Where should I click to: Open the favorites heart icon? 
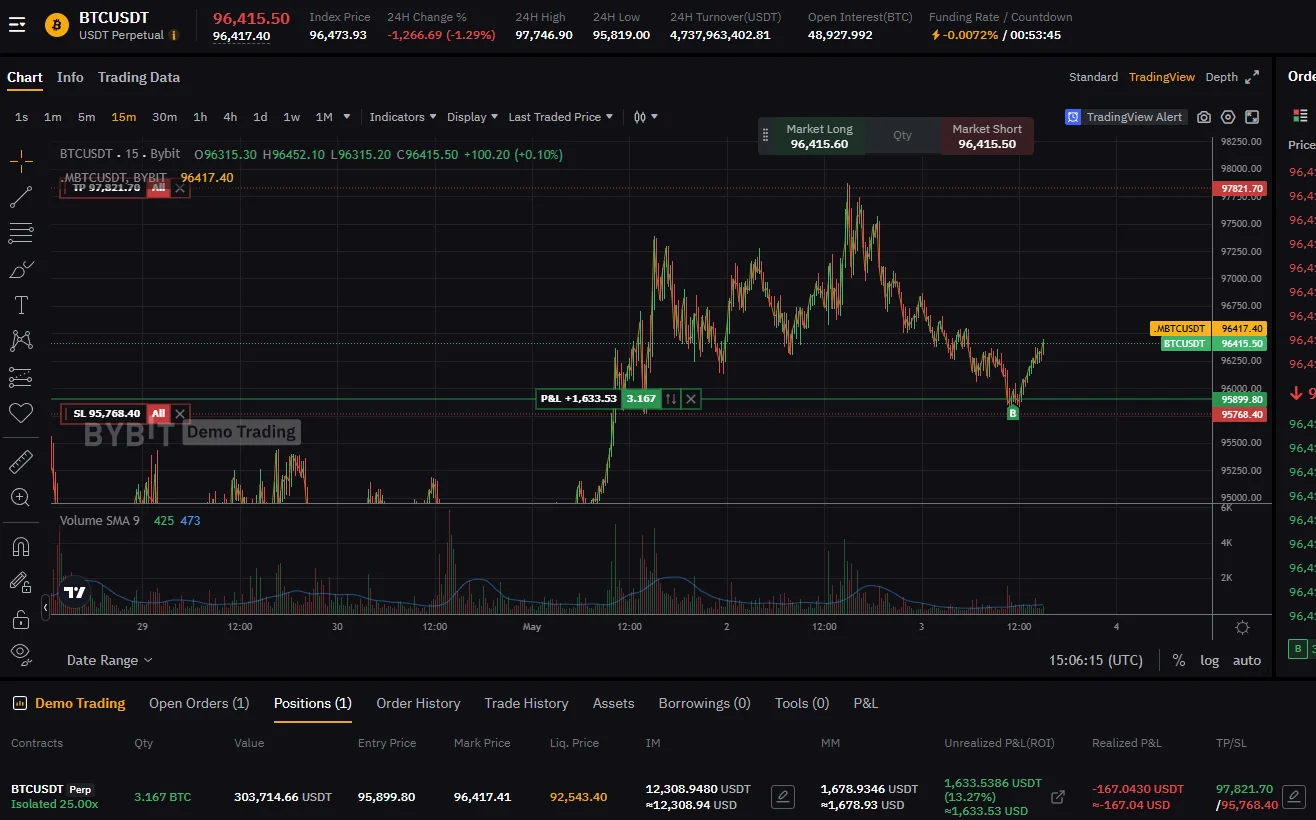[x=21, y=412]
